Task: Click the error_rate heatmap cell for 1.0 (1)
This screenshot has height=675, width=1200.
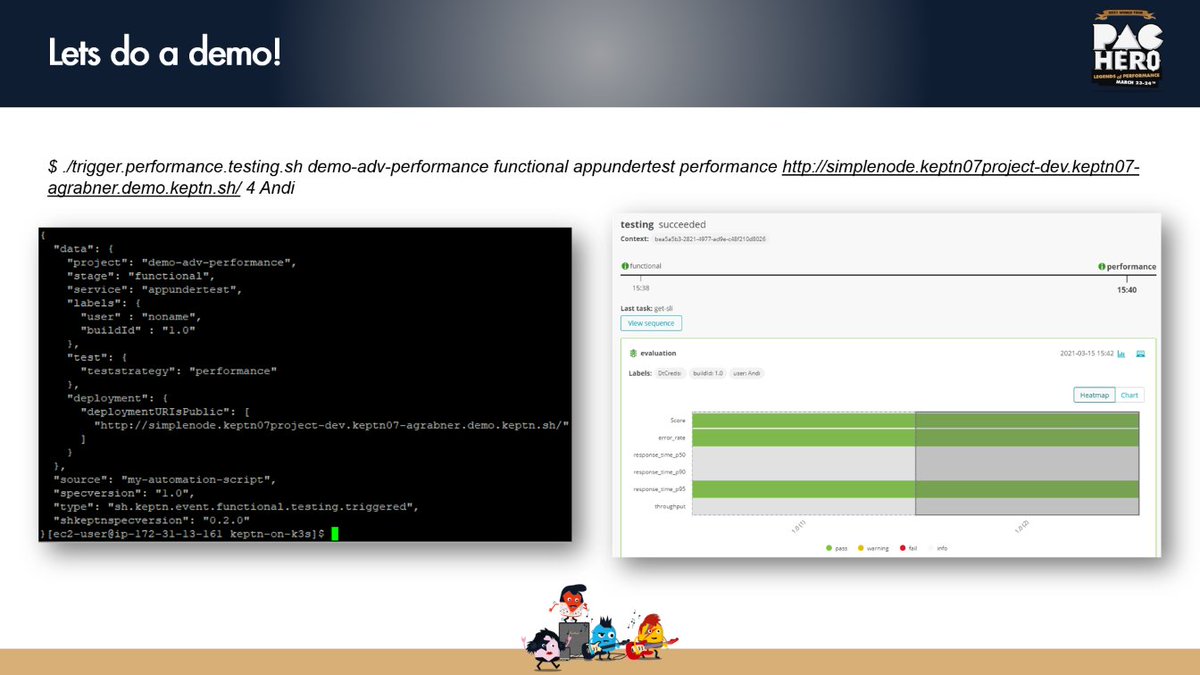Action: pos(804,437)
